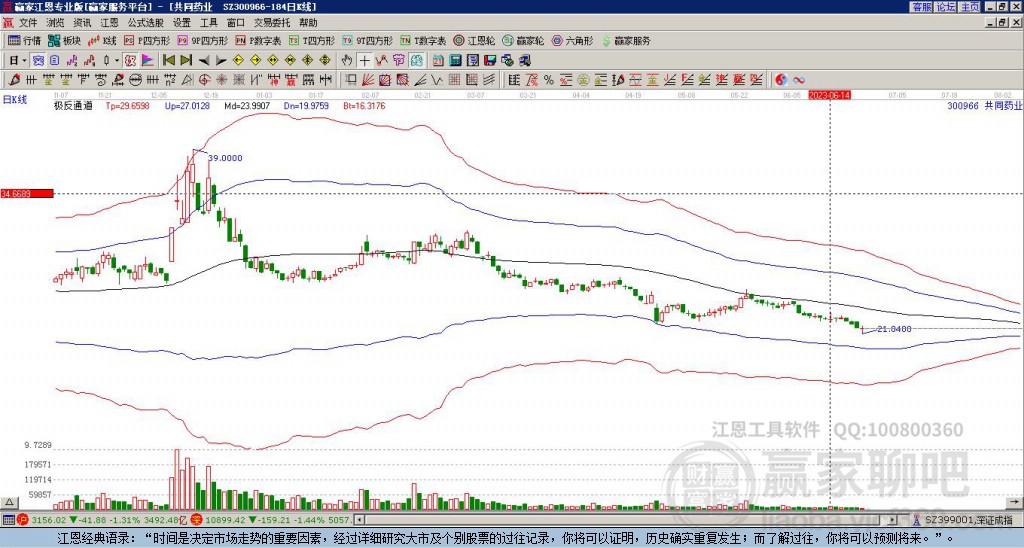Select the red pencil drawing tool
This screenshot has width=1024, height=548.
pyautogui.click(x=13, y=80)
